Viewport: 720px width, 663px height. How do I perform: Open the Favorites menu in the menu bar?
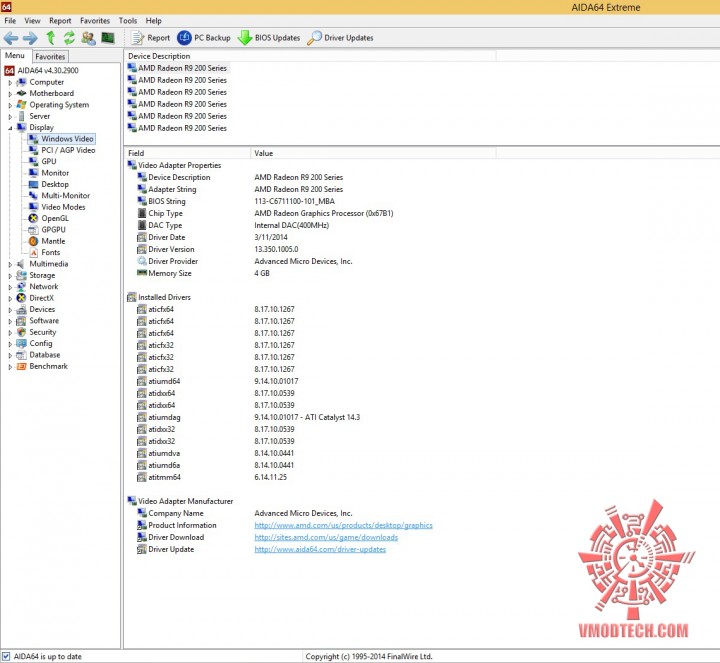click(95, 21)
